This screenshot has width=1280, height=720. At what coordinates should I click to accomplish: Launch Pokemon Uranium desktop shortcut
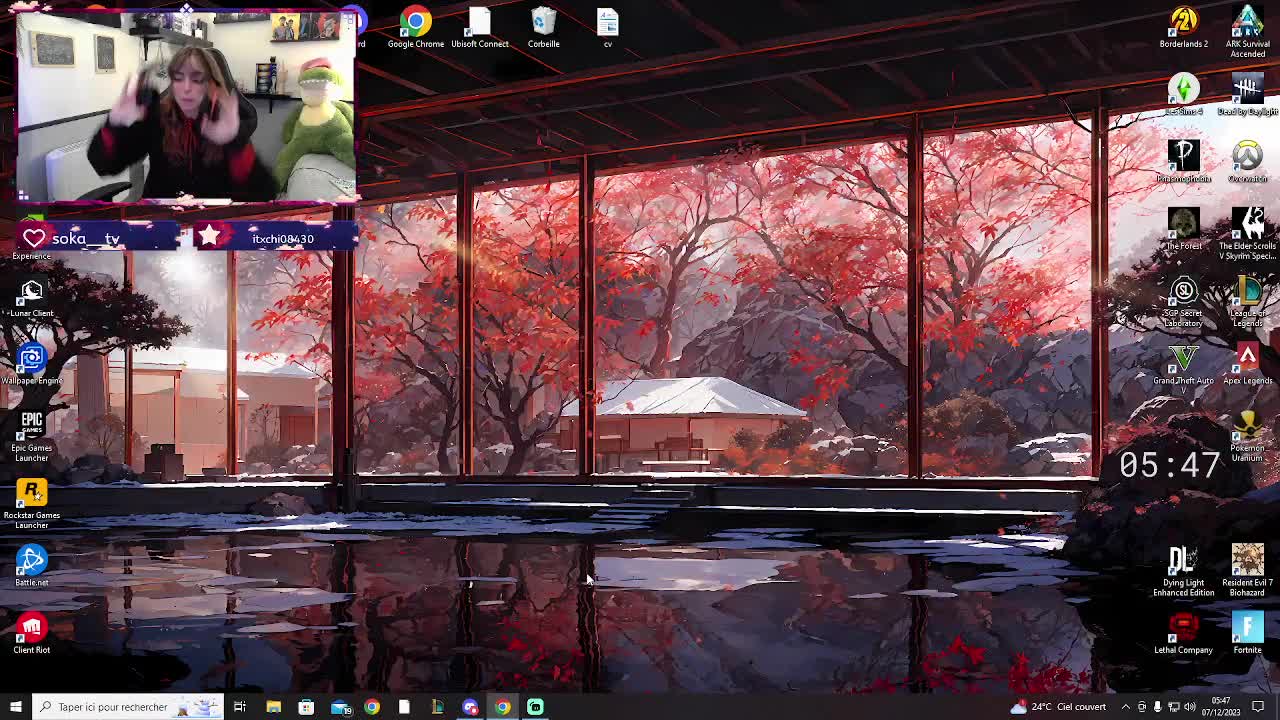coord(1247,436)
